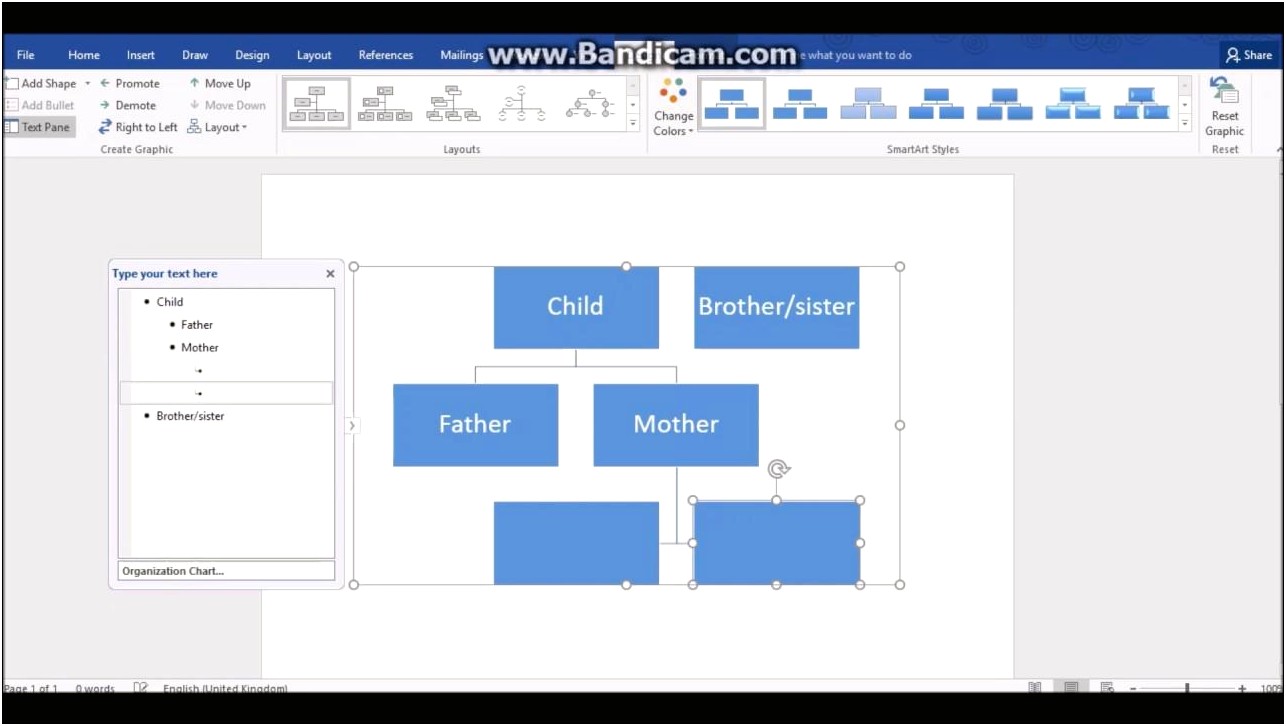Screen dimensions: 1286x726
Task: Click the zoom out minus button
Action: point(1134,688)
